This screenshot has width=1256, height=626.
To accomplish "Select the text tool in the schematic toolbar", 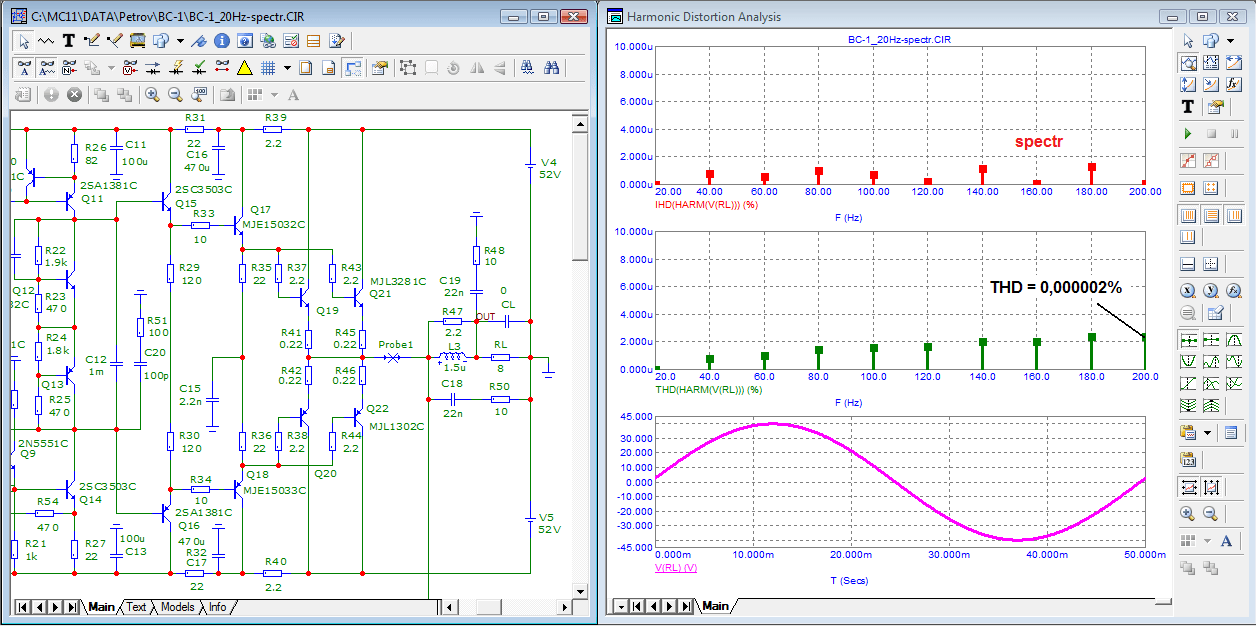I will (69, 41).
